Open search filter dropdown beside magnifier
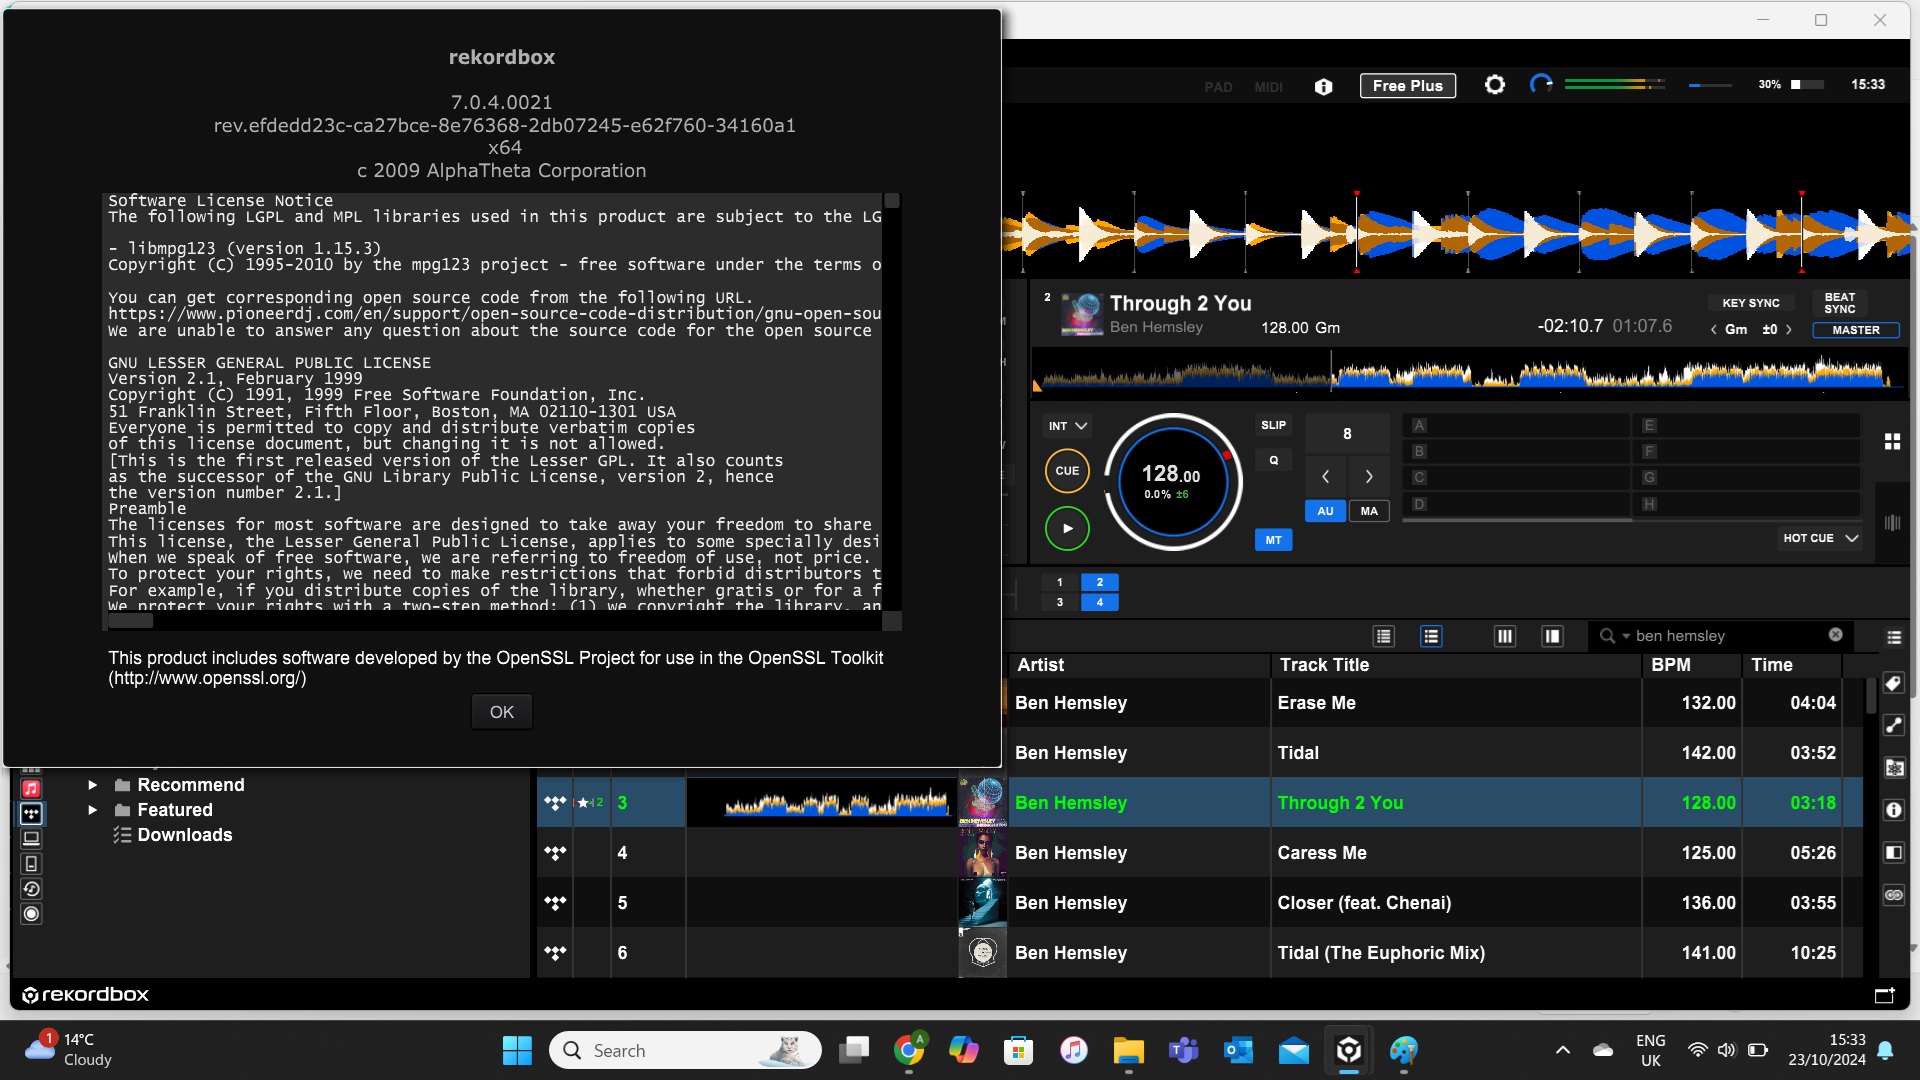The width and height of the screenshot is (1920, 1080). [1625, 636]
